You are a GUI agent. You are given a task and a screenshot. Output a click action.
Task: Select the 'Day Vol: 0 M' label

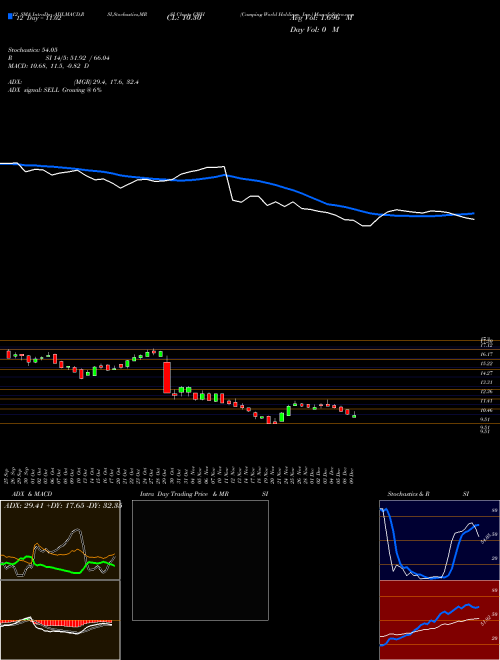(x=314, y=30)
